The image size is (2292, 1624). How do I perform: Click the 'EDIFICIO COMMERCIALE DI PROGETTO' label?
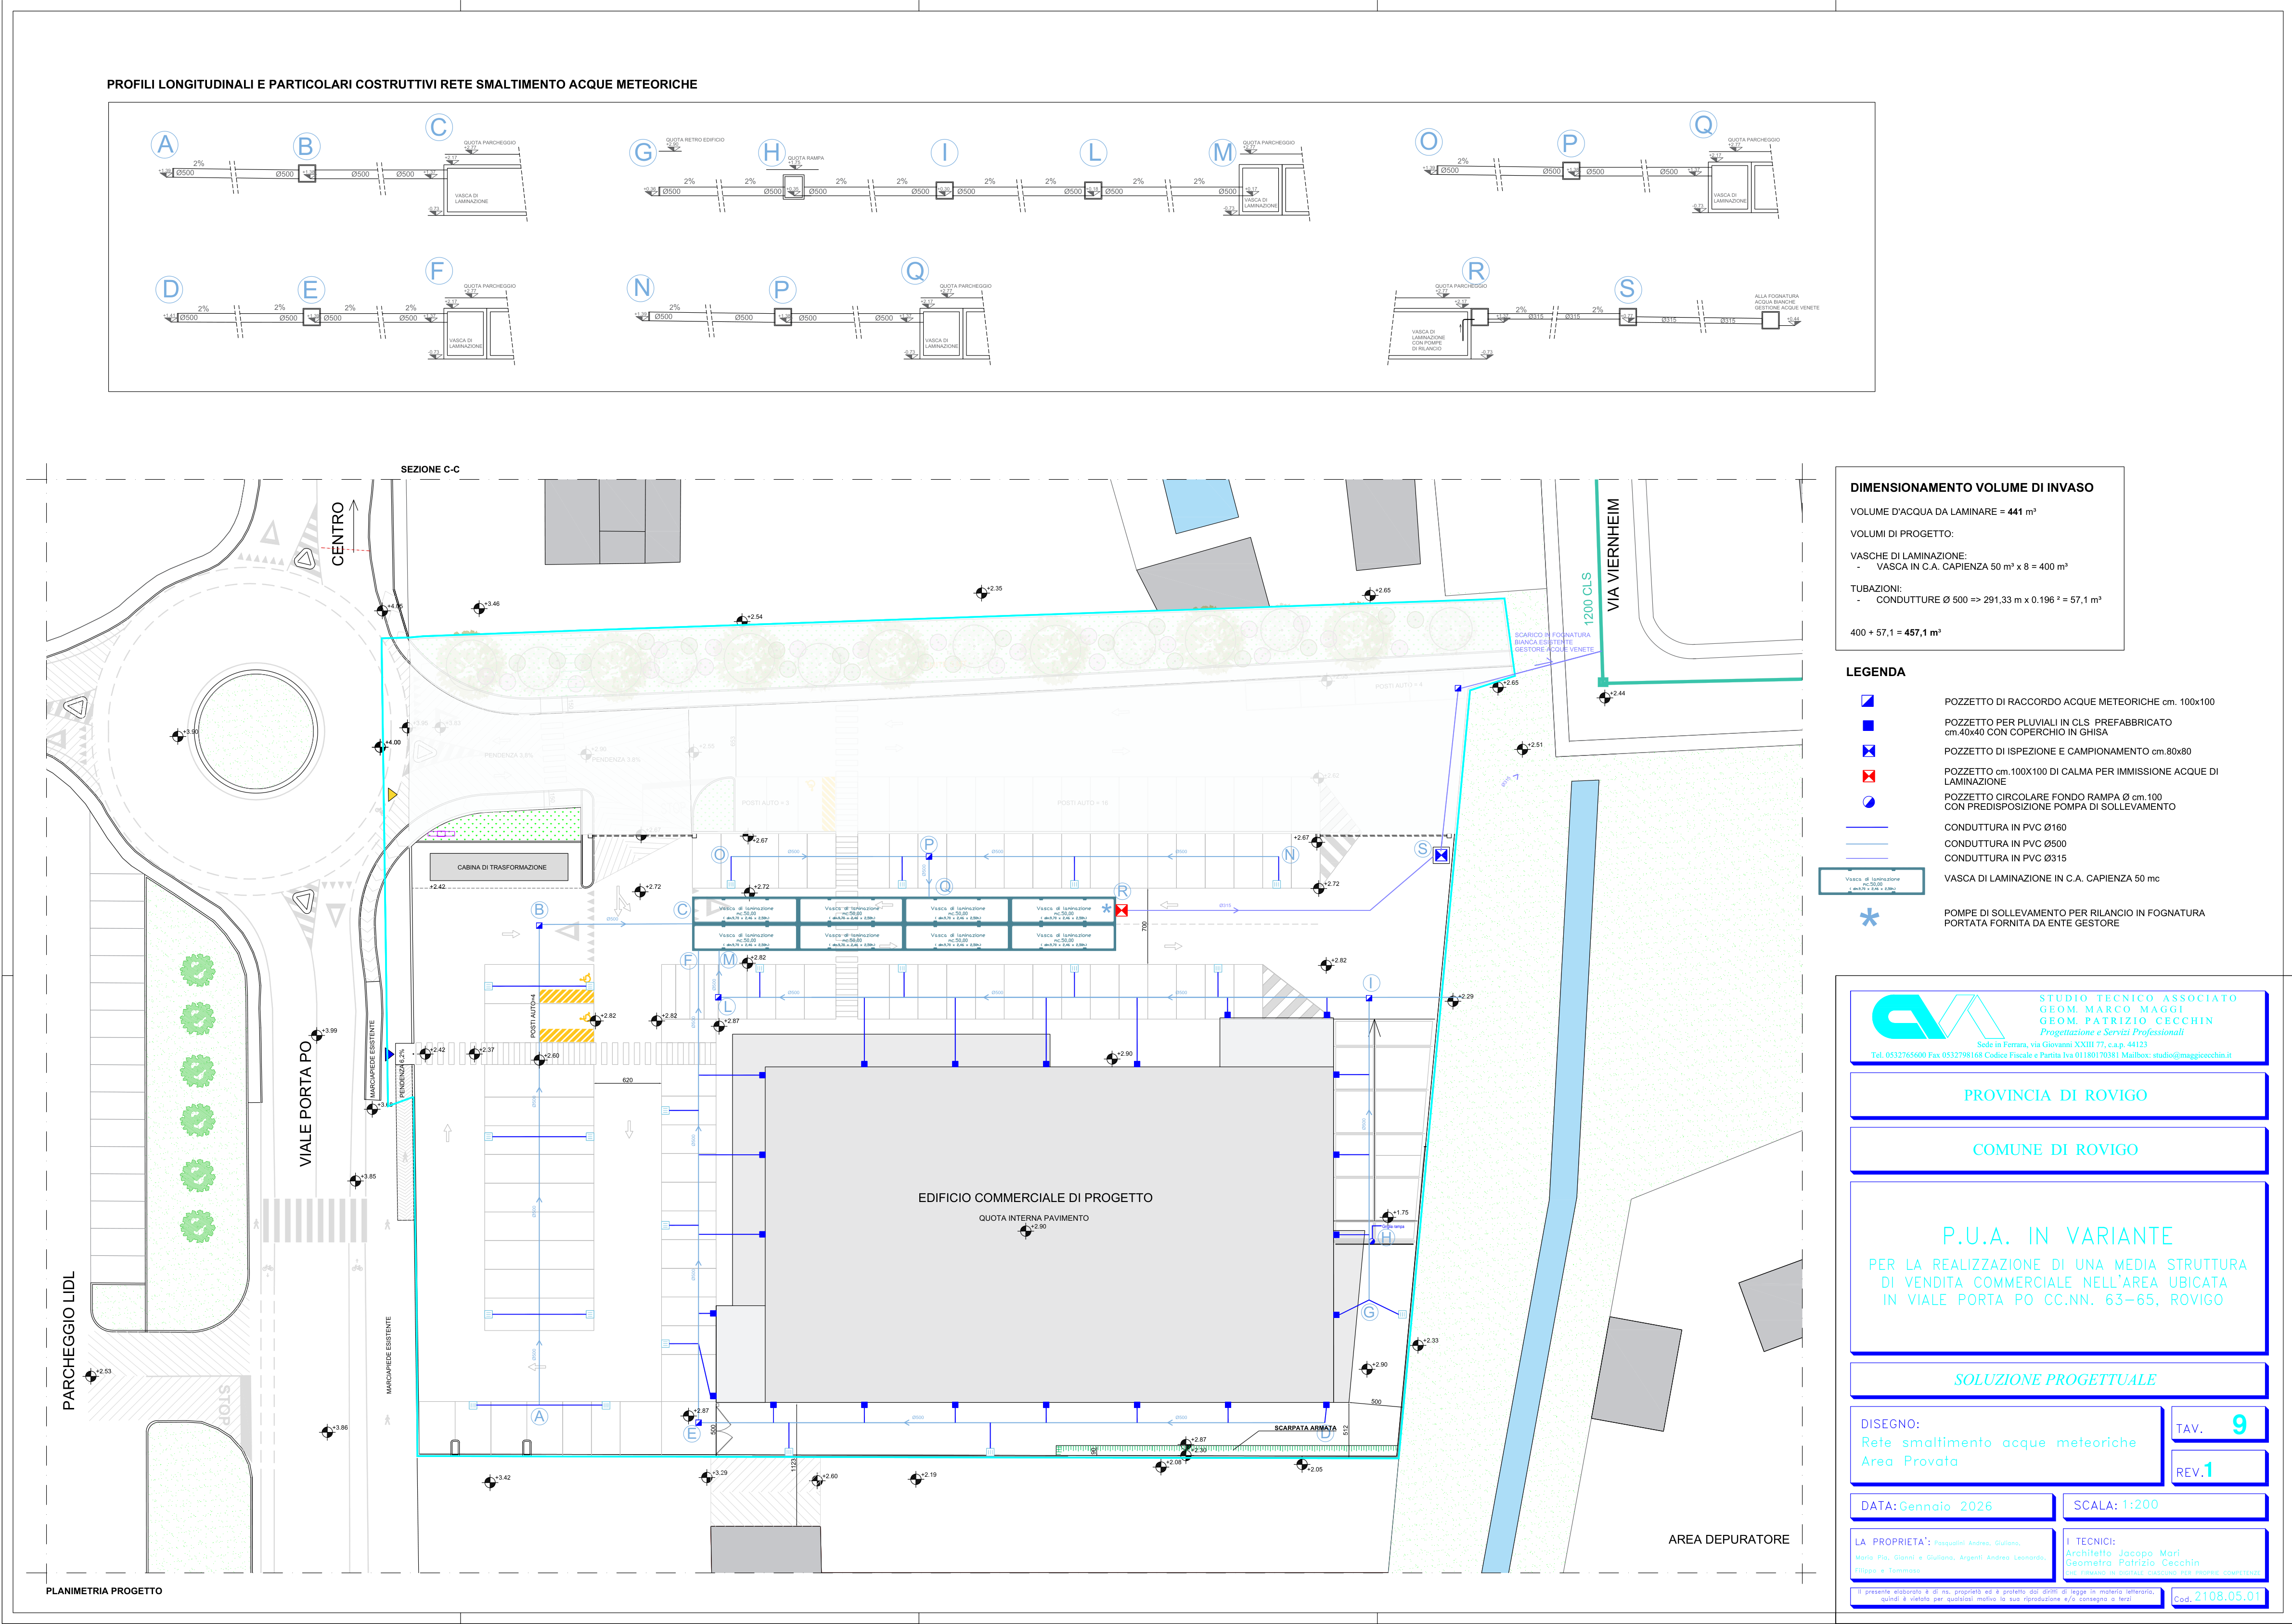coord(1035,1198)
